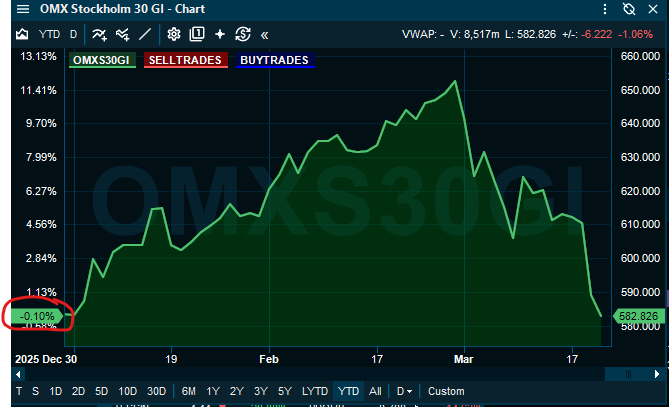Image resolution: width=669 pixels, height=407 pixels.
Task: Click the V: 8,517m volume readout
Action: (x=474, y=34)
